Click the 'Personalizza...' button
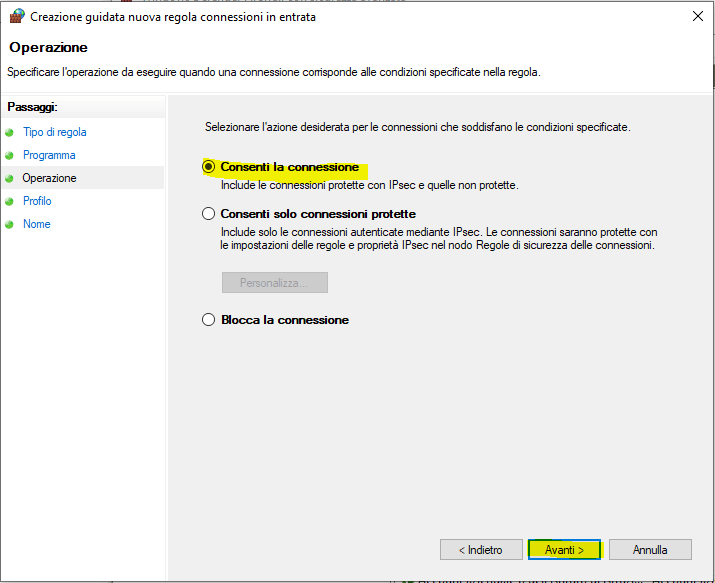Screen dimensions: 715x583 (x=274, y=283)
